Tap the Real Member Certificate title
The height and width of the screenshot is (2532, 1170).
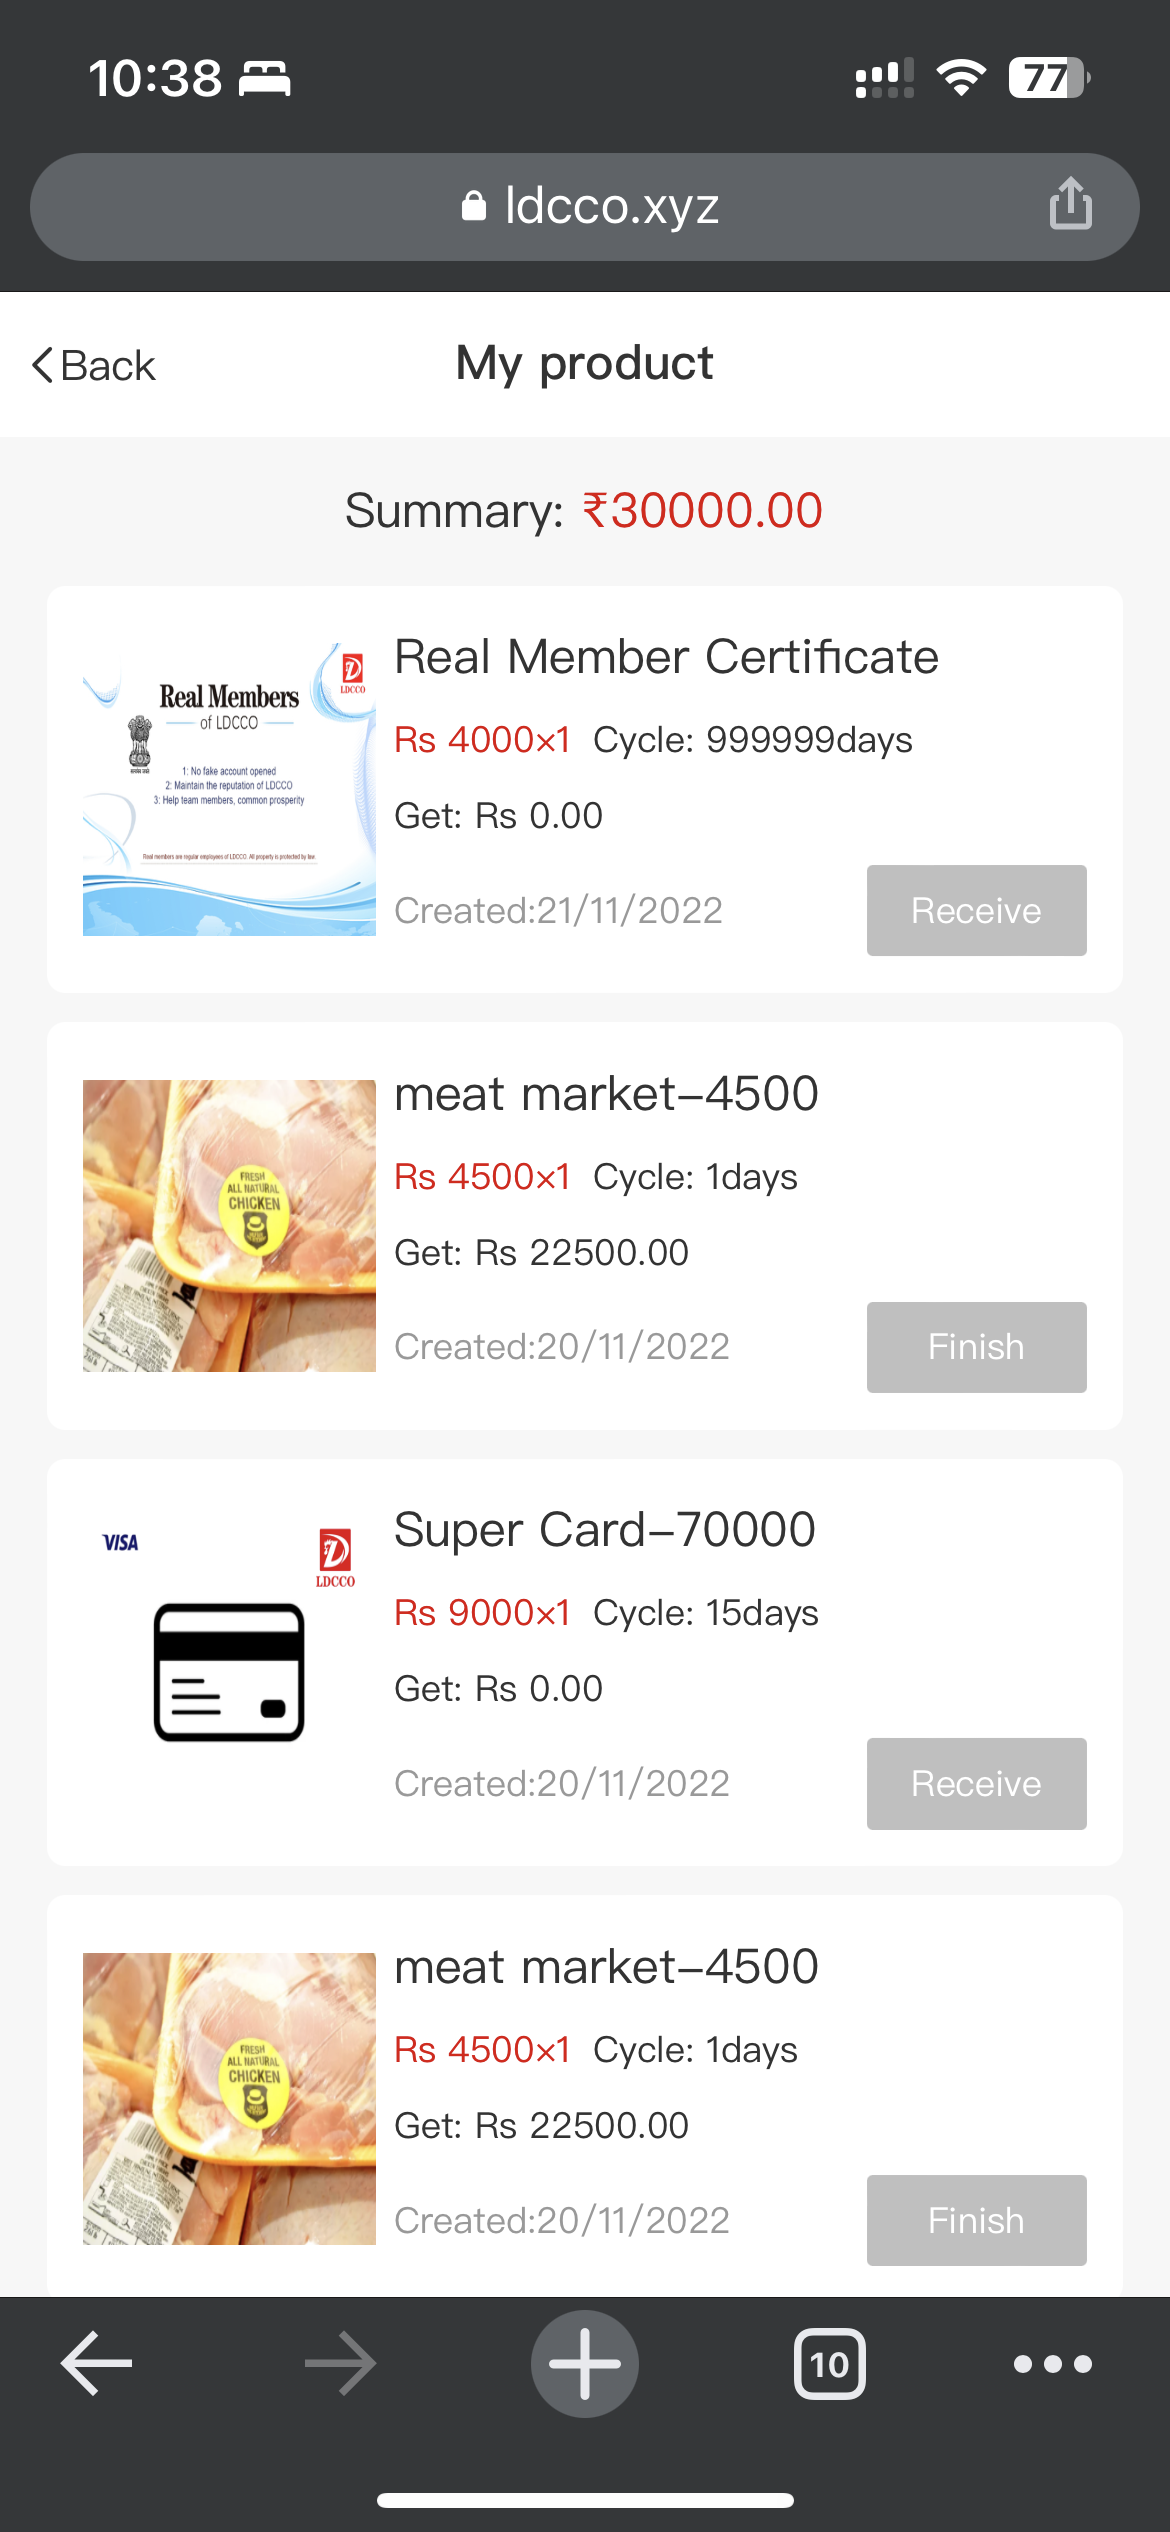pyautogui.click(x=666, y=657)
